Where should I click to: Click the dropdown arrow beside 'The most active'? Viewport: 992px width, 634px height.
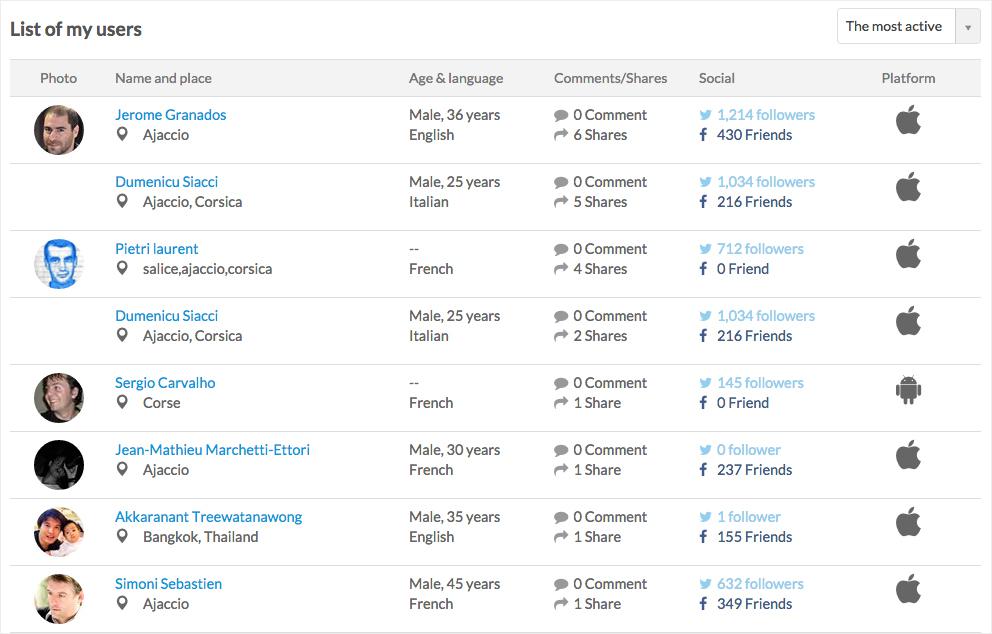point(967,27)
